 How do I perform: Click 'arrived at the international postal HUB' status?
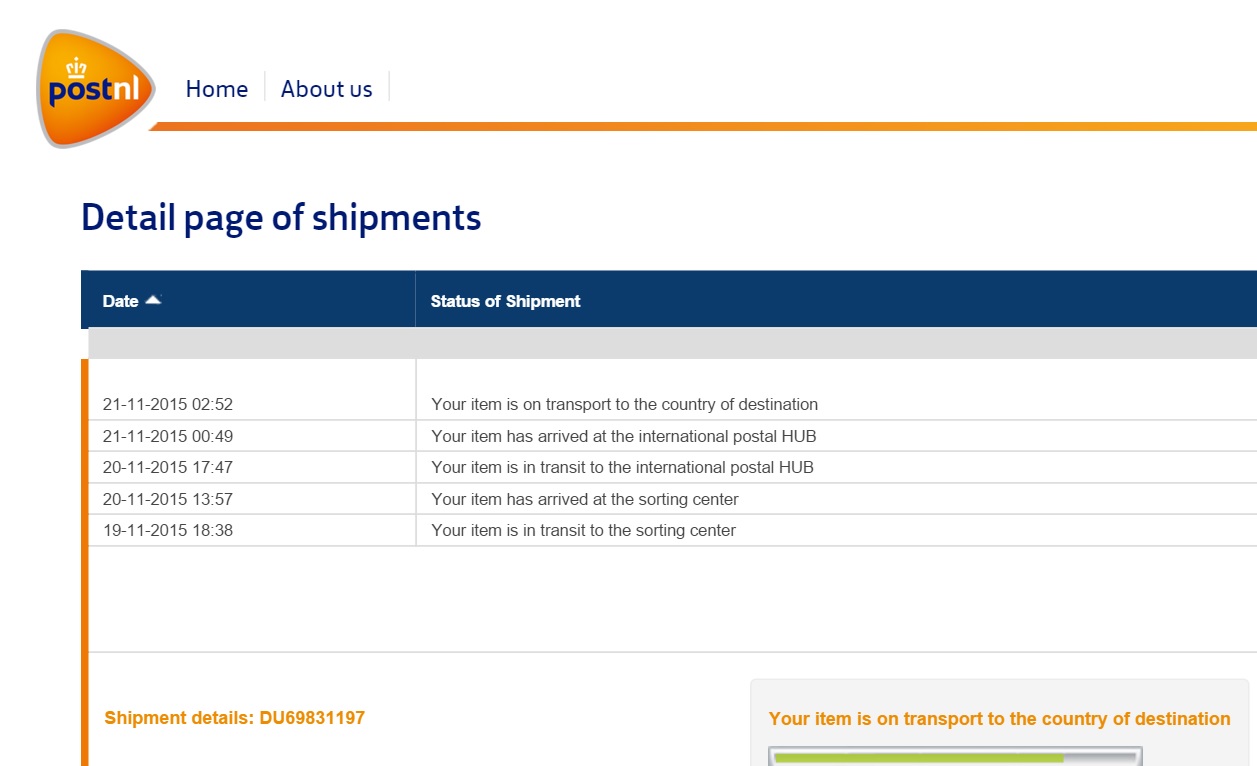click(623, 436)
